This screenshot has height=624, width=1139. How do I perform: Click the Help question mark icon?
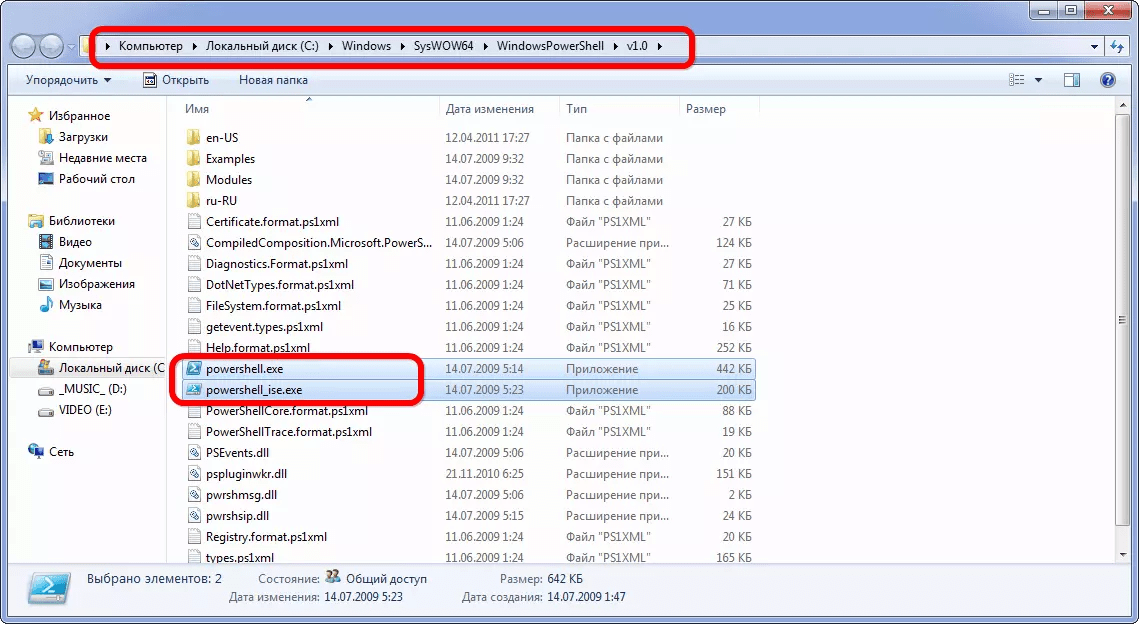pyautogui.click(x=1108, y=80)
